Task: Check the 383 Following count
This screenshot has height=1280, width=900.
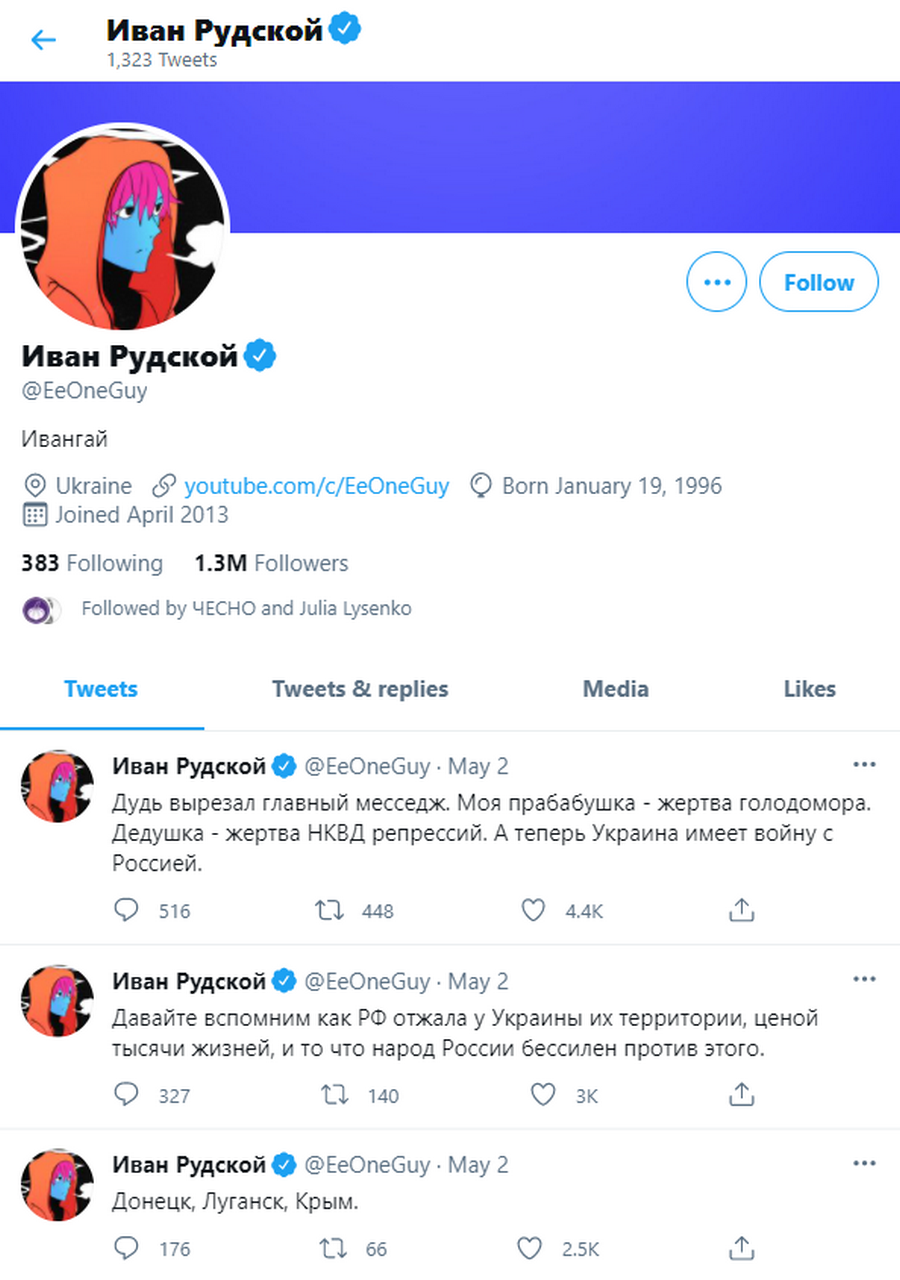Action: point(92,563)
